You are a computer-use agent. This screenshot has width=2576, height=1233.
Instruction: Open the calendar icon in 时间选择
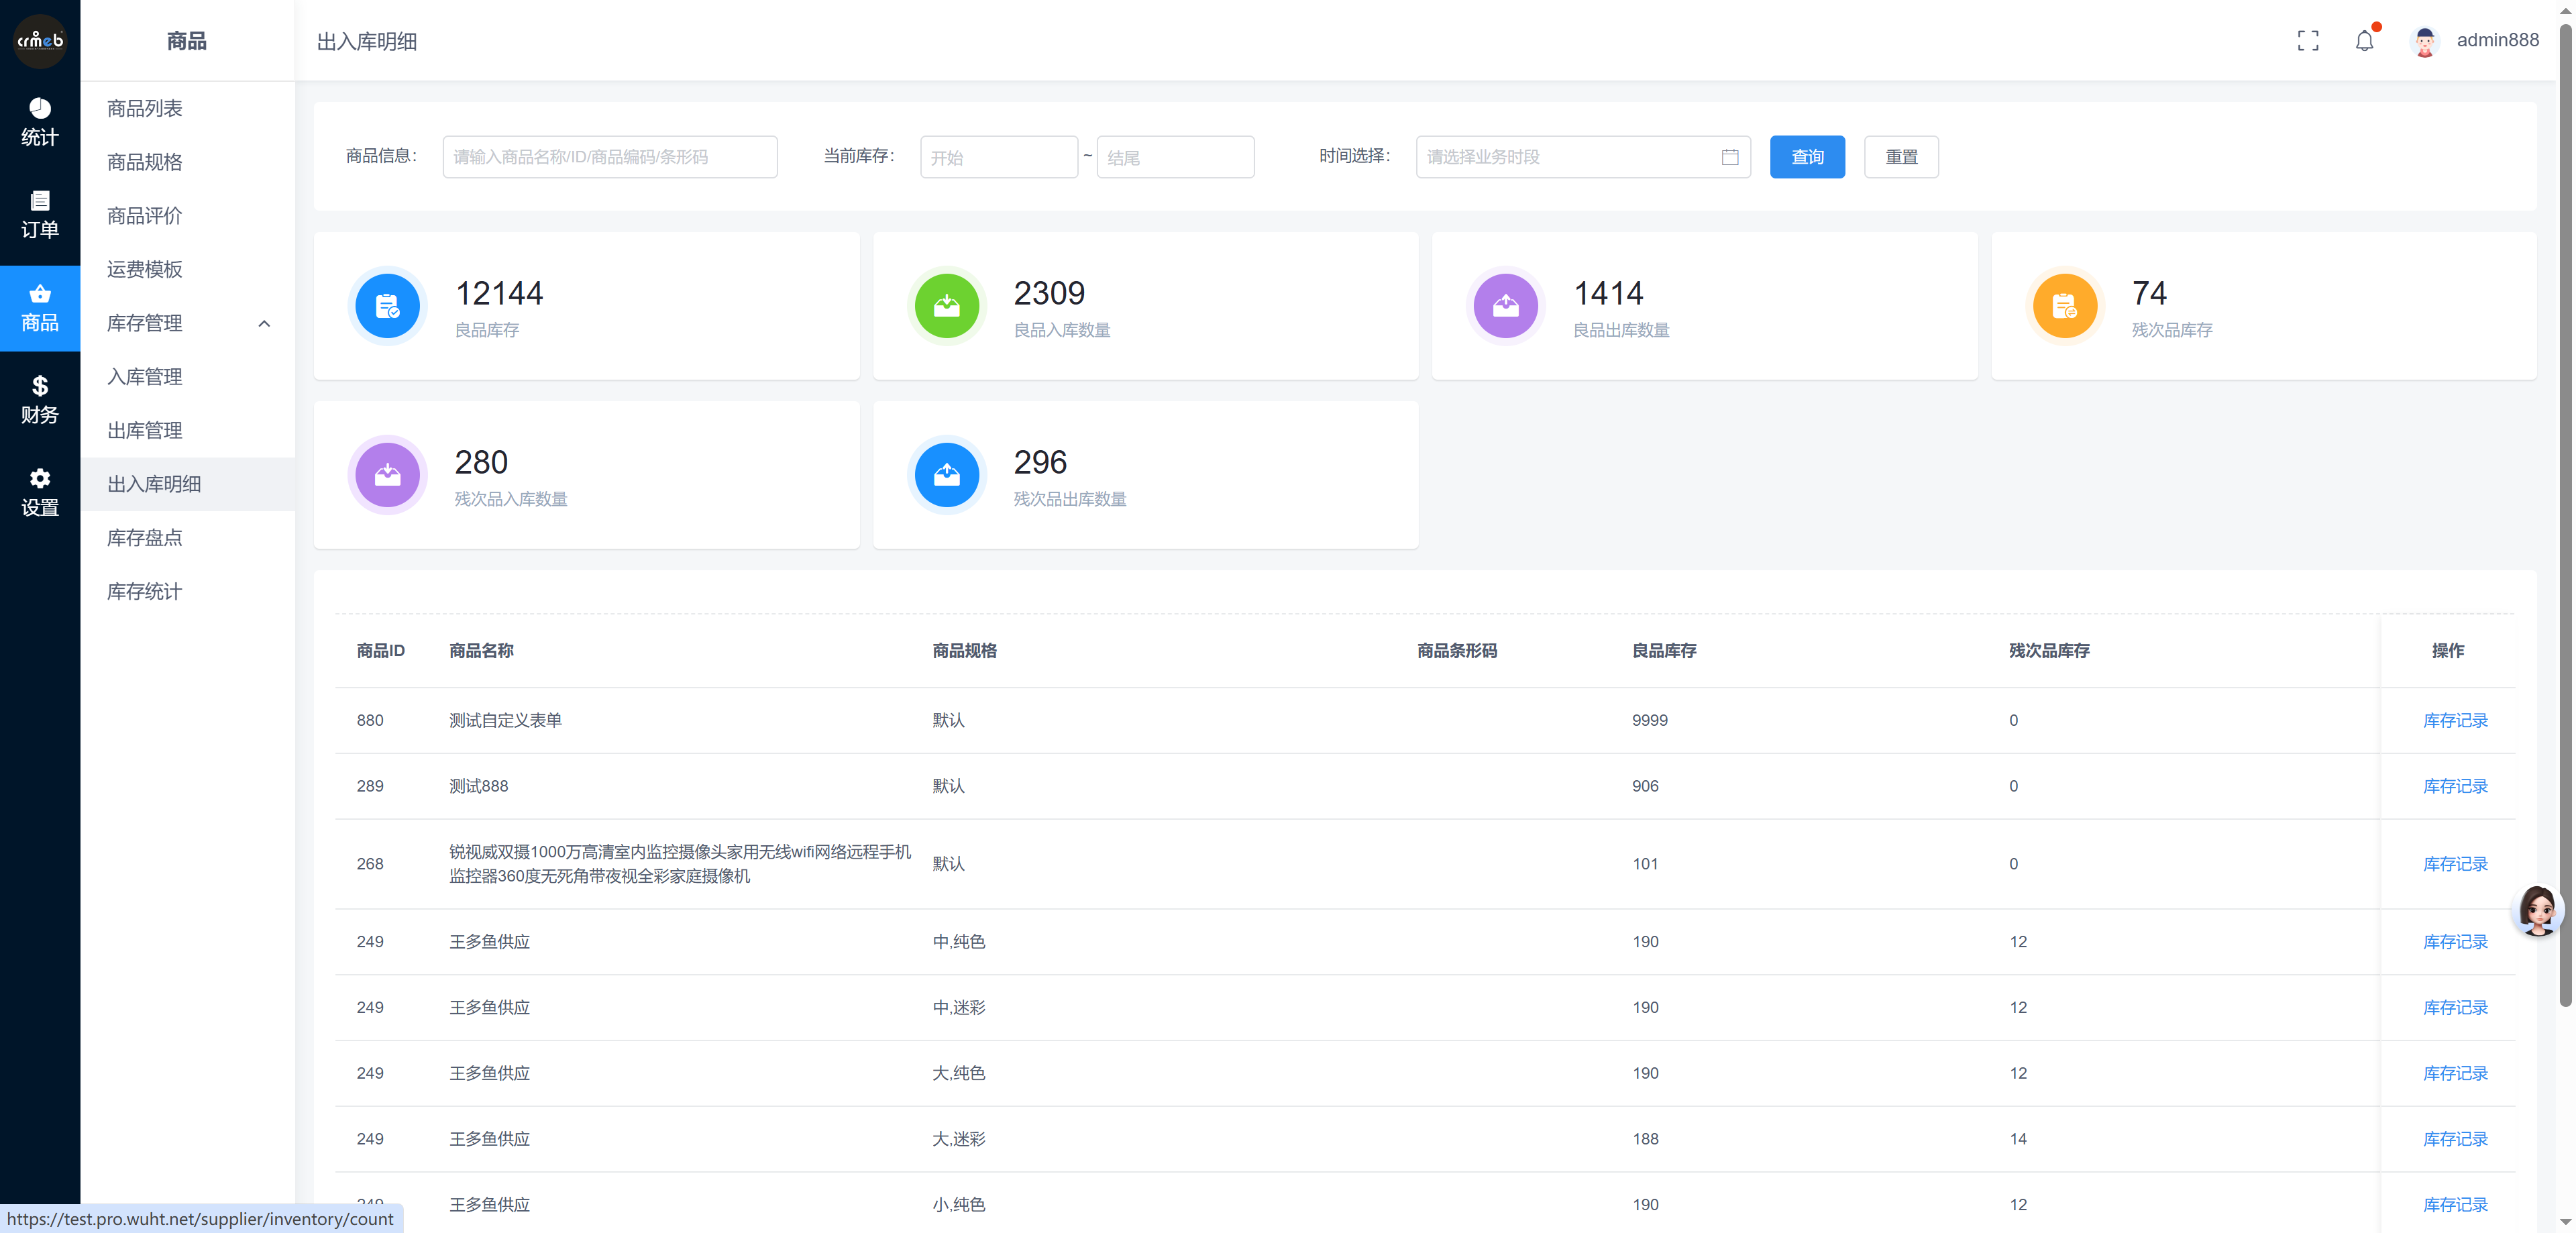1730,157
